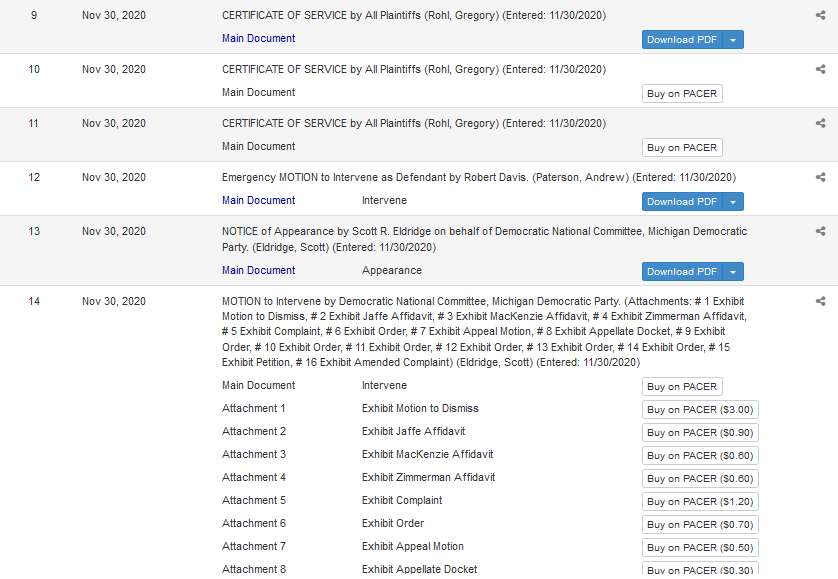Click the Emergency MOTION to Intervene description
838x579 pixels.
(x=479, y=177)
